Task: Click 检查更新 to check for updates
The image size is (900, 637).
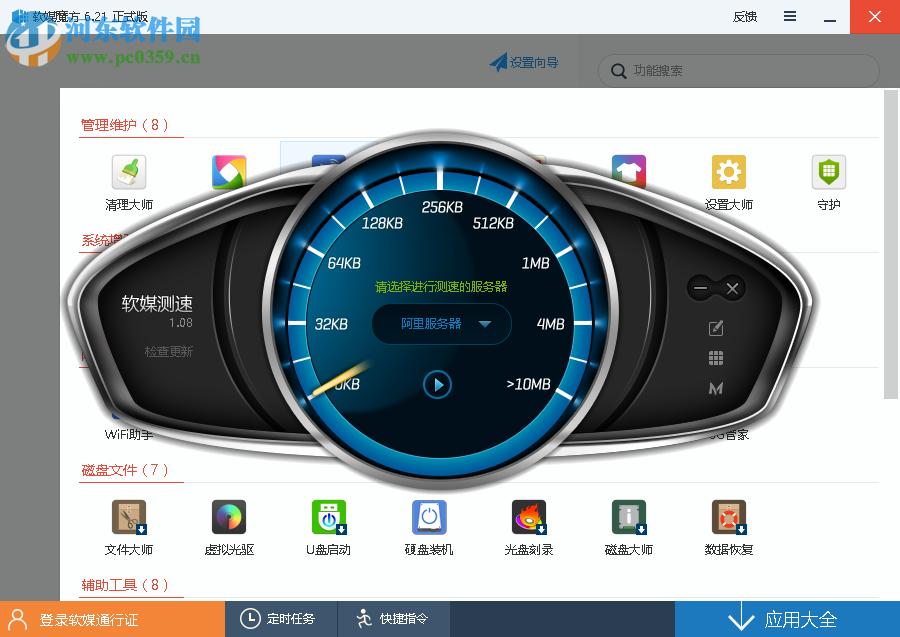Action: tap(168, 352)
